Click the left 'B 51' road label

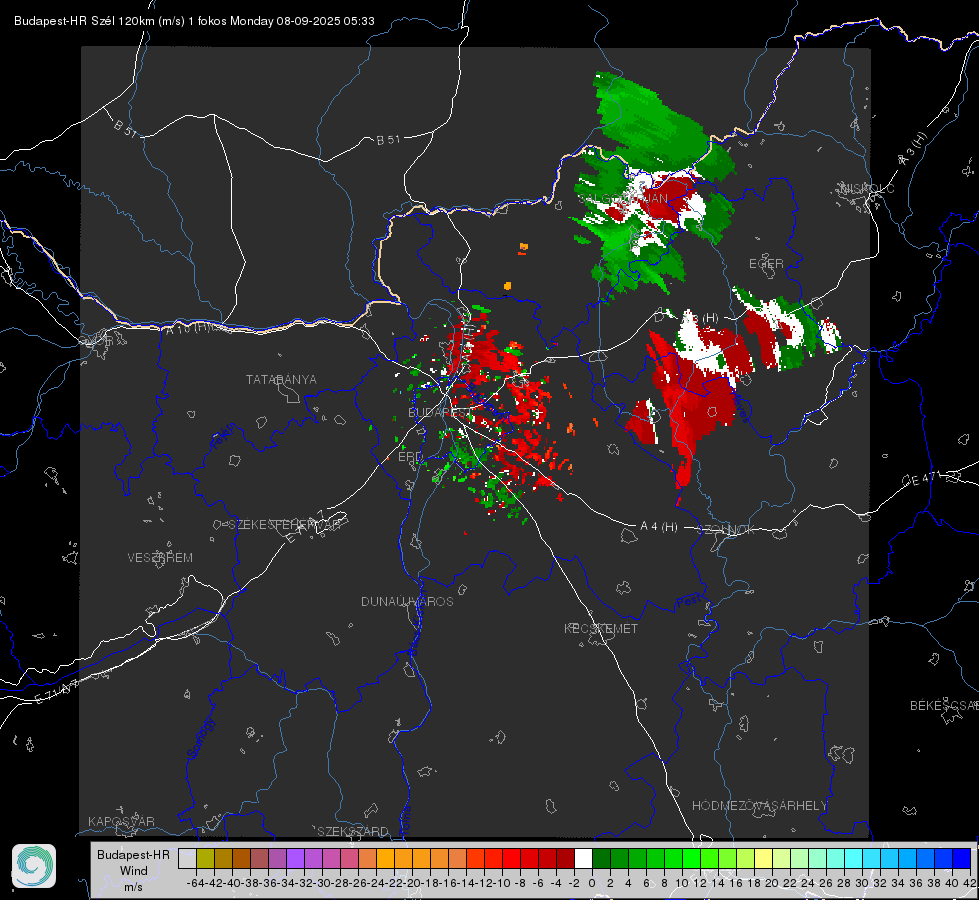click(125, 128)
